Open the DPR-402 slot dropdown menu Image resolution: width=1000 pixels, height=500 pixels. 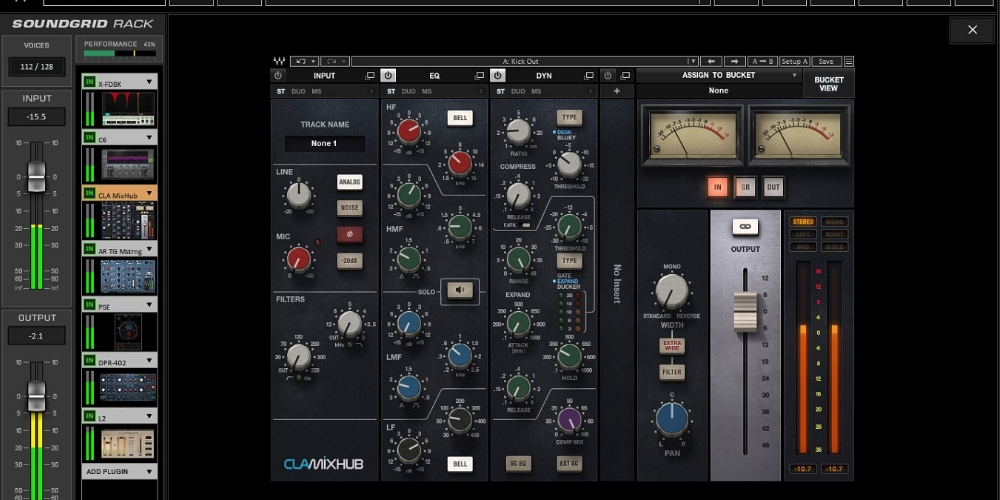point(149,361)
